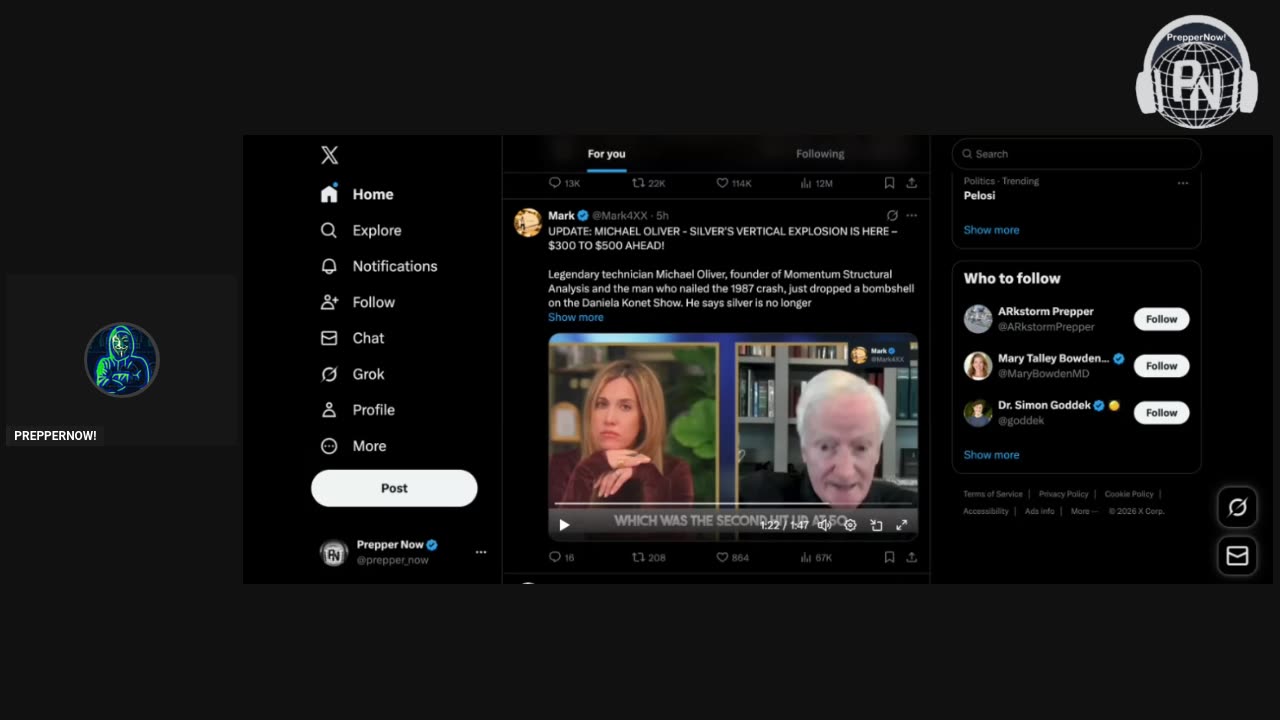Open the Terms of Service link
Viewport: 1280px width, 720px height.
click(x=993, y=494)
